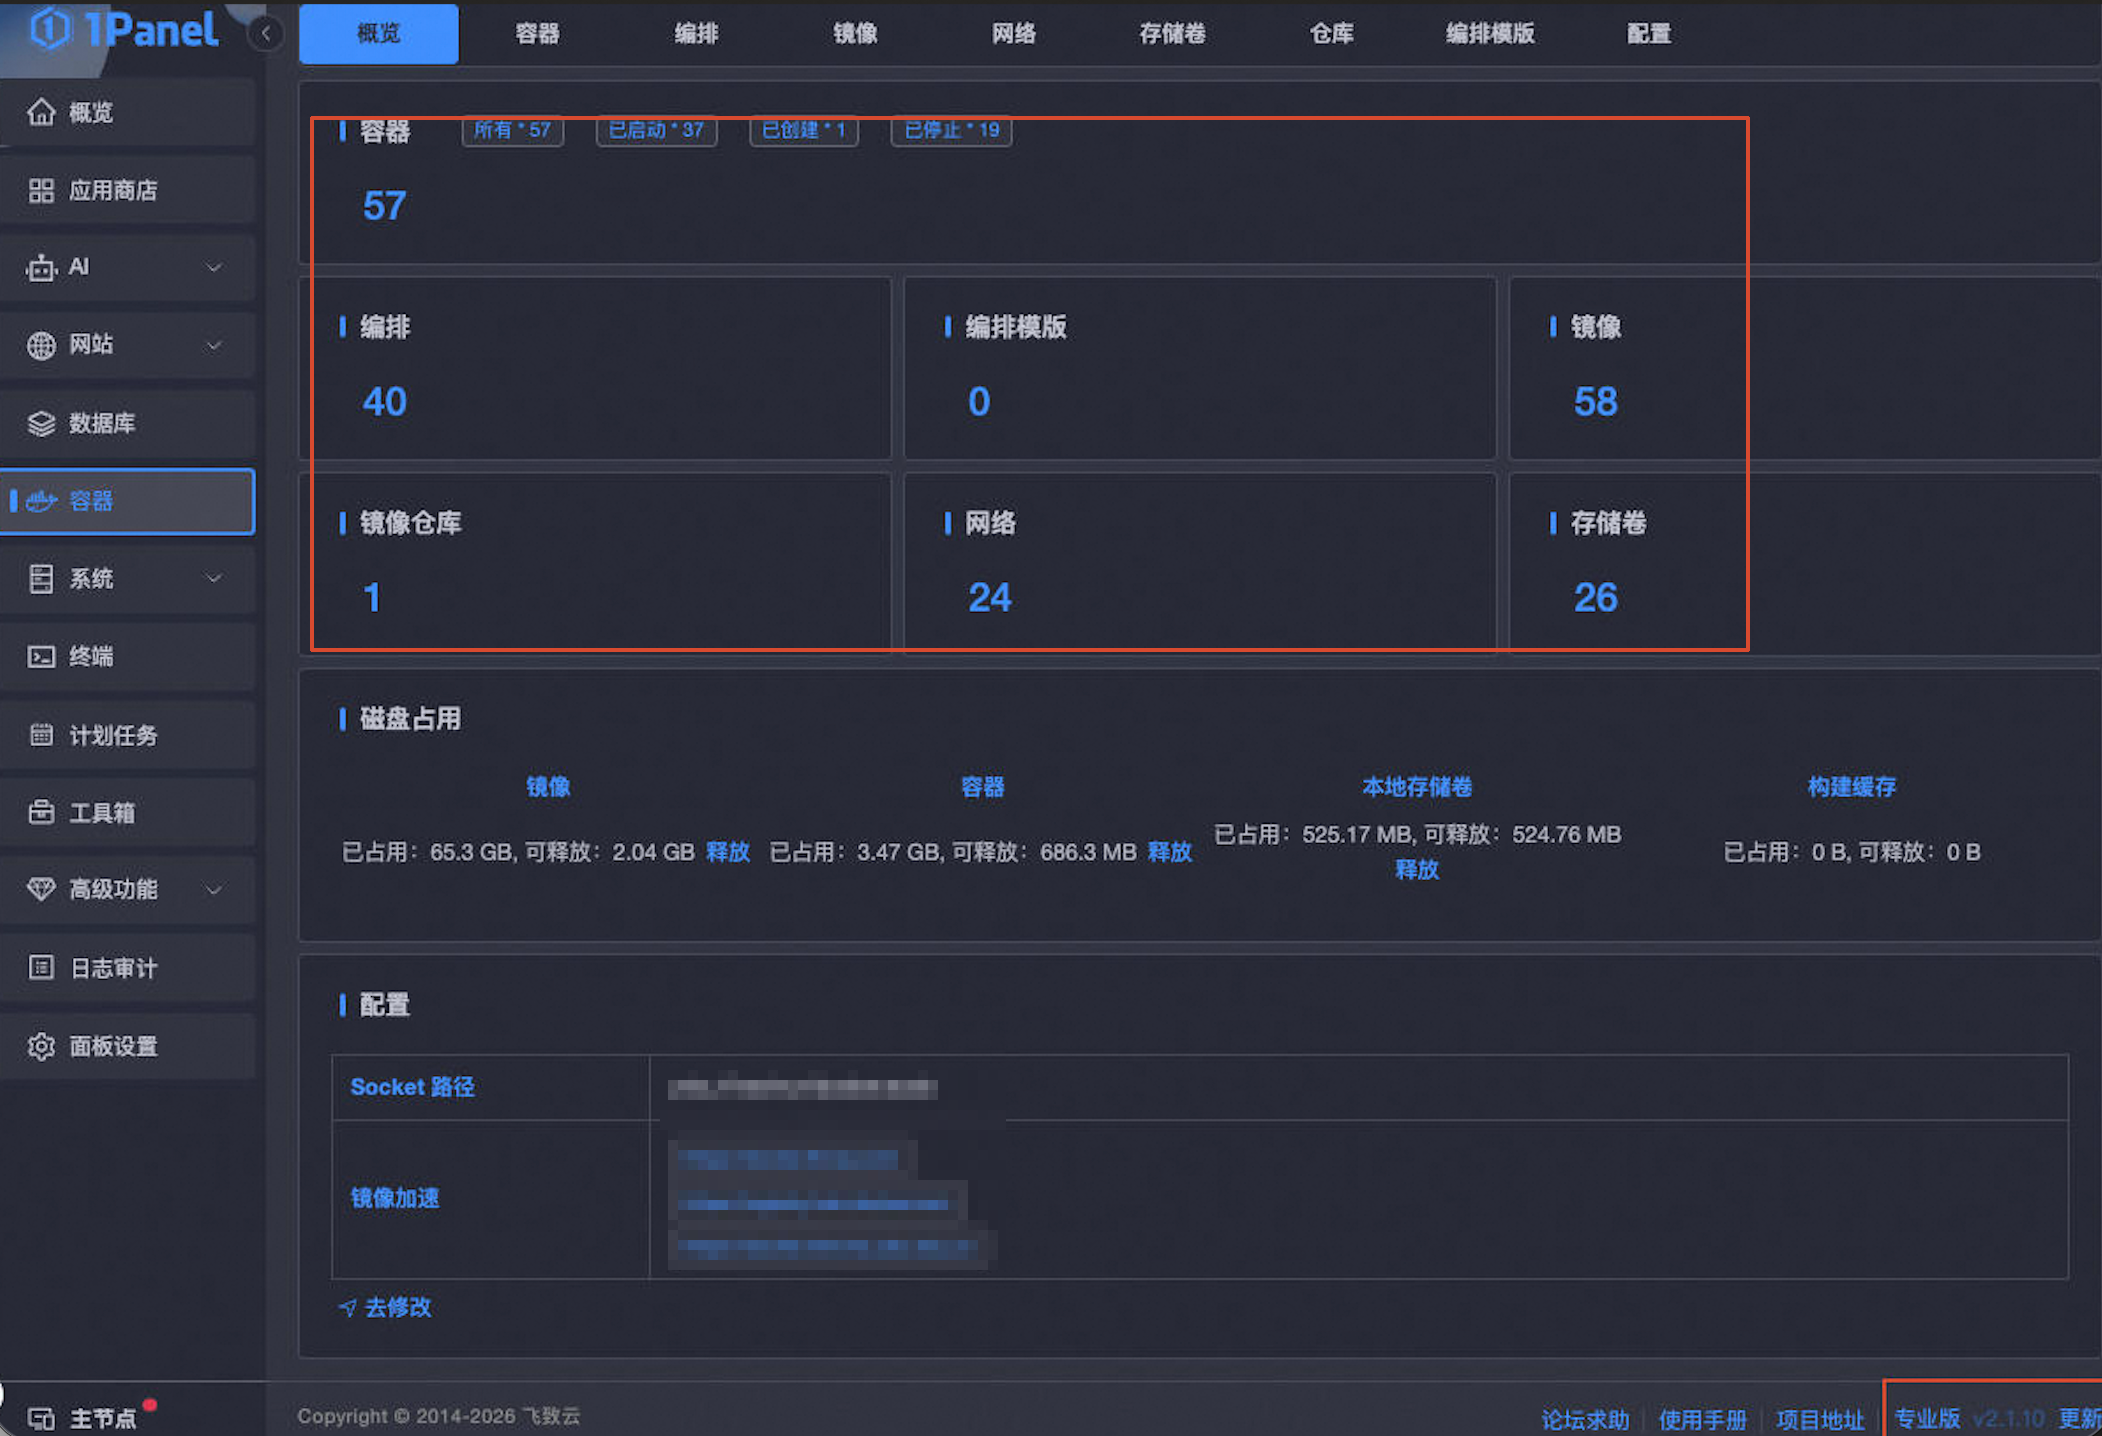Open the 面板设置 panel settings

pos(113,1046)
